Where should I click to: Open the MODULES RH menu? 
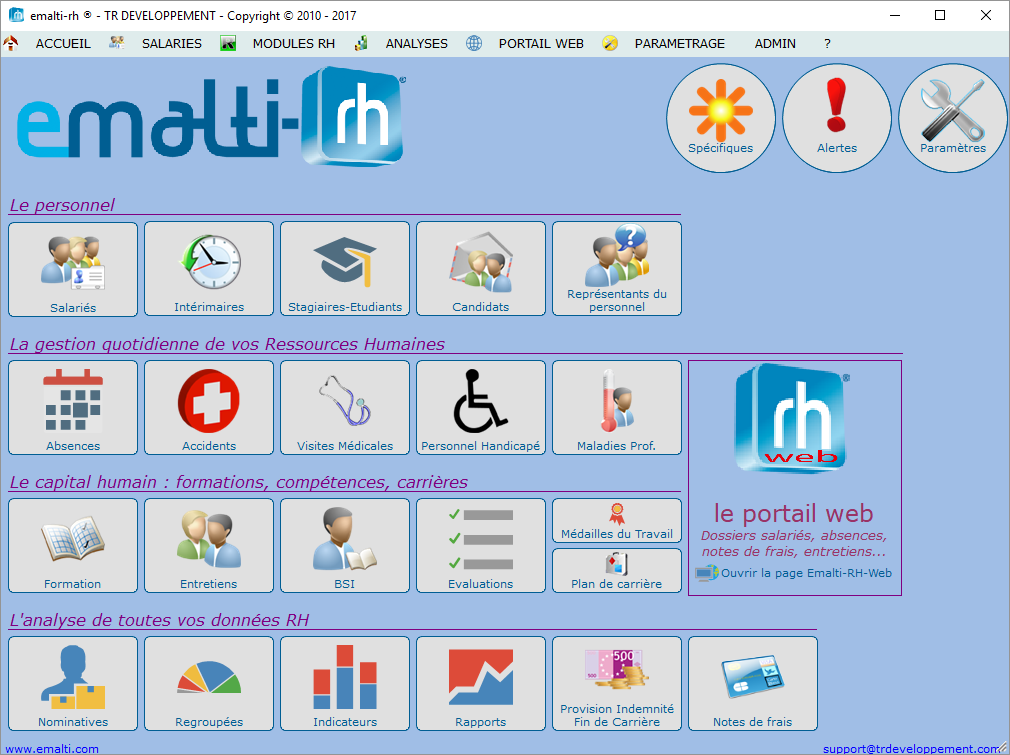294,44
